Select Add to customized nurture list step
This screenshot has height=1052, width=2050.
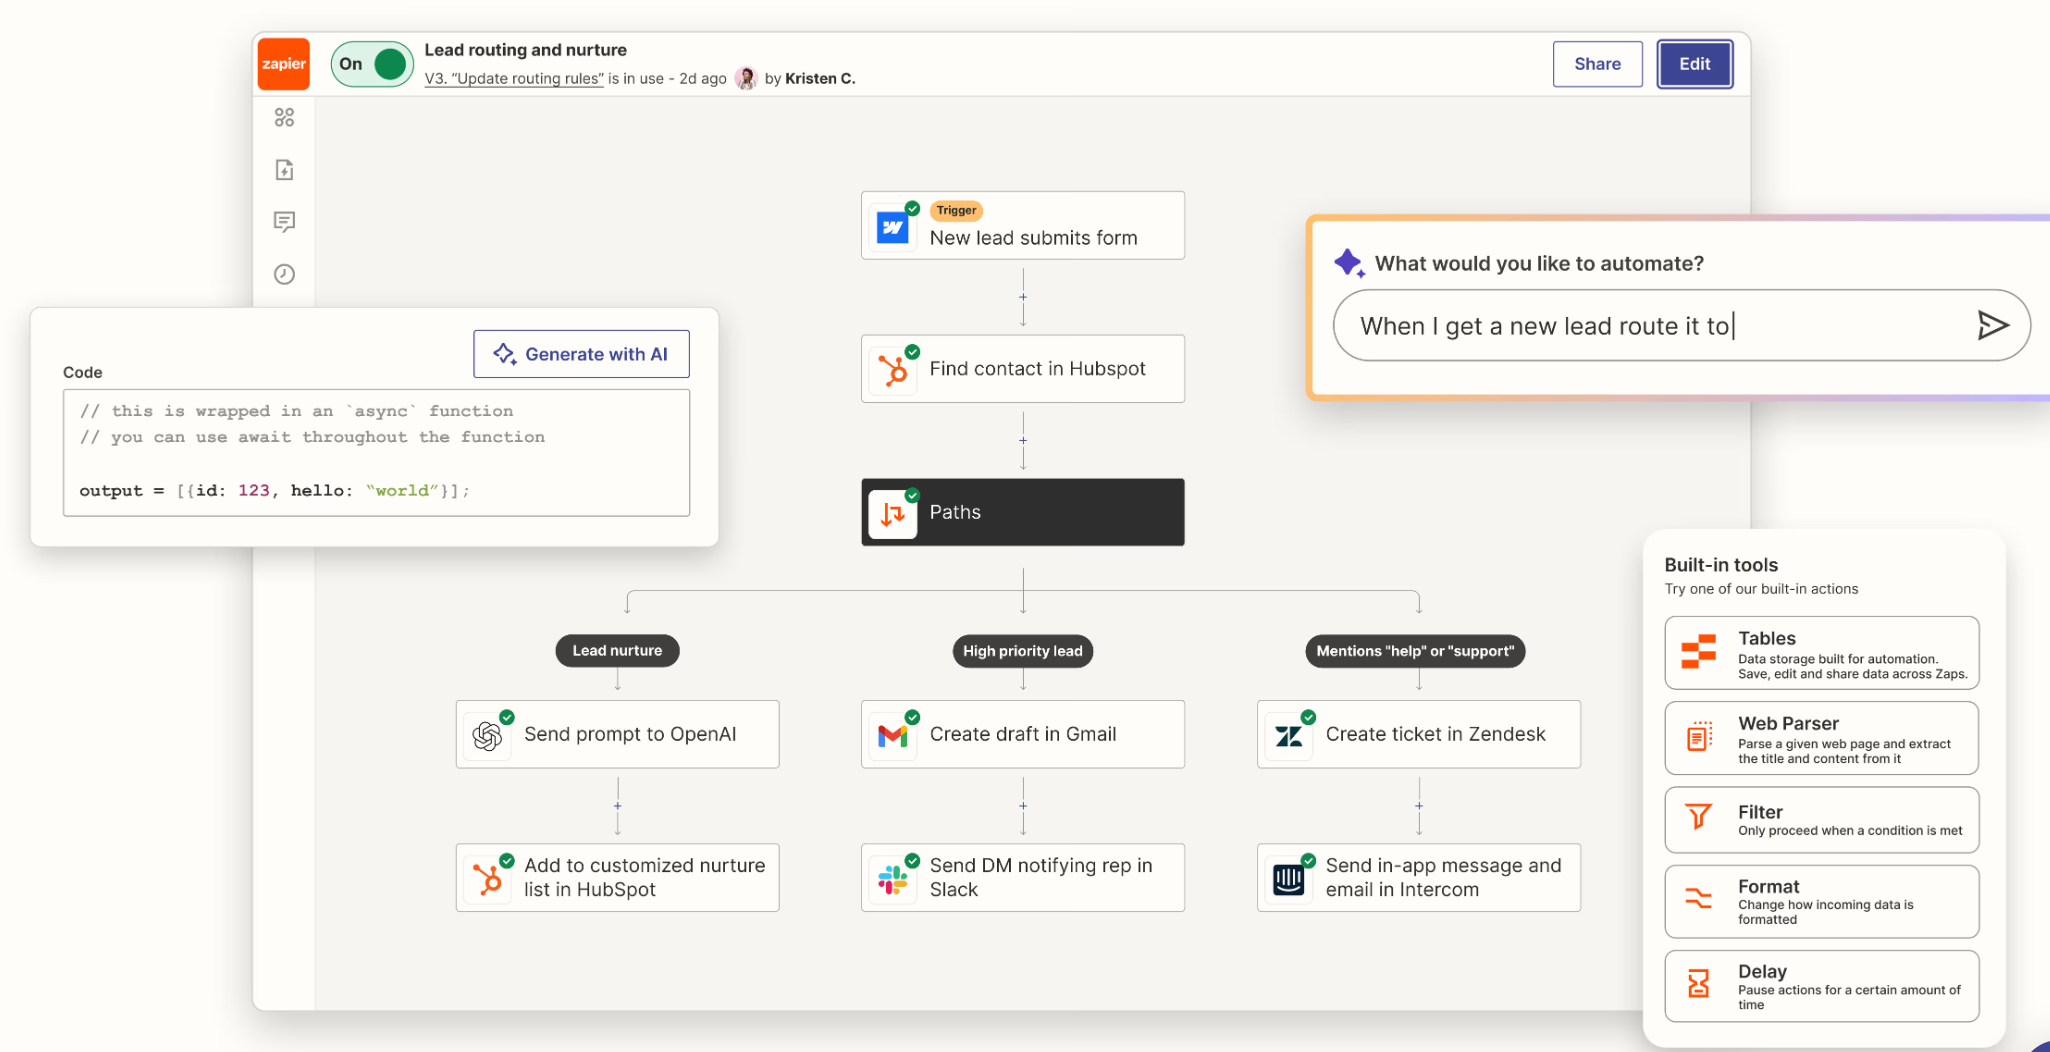617,877
